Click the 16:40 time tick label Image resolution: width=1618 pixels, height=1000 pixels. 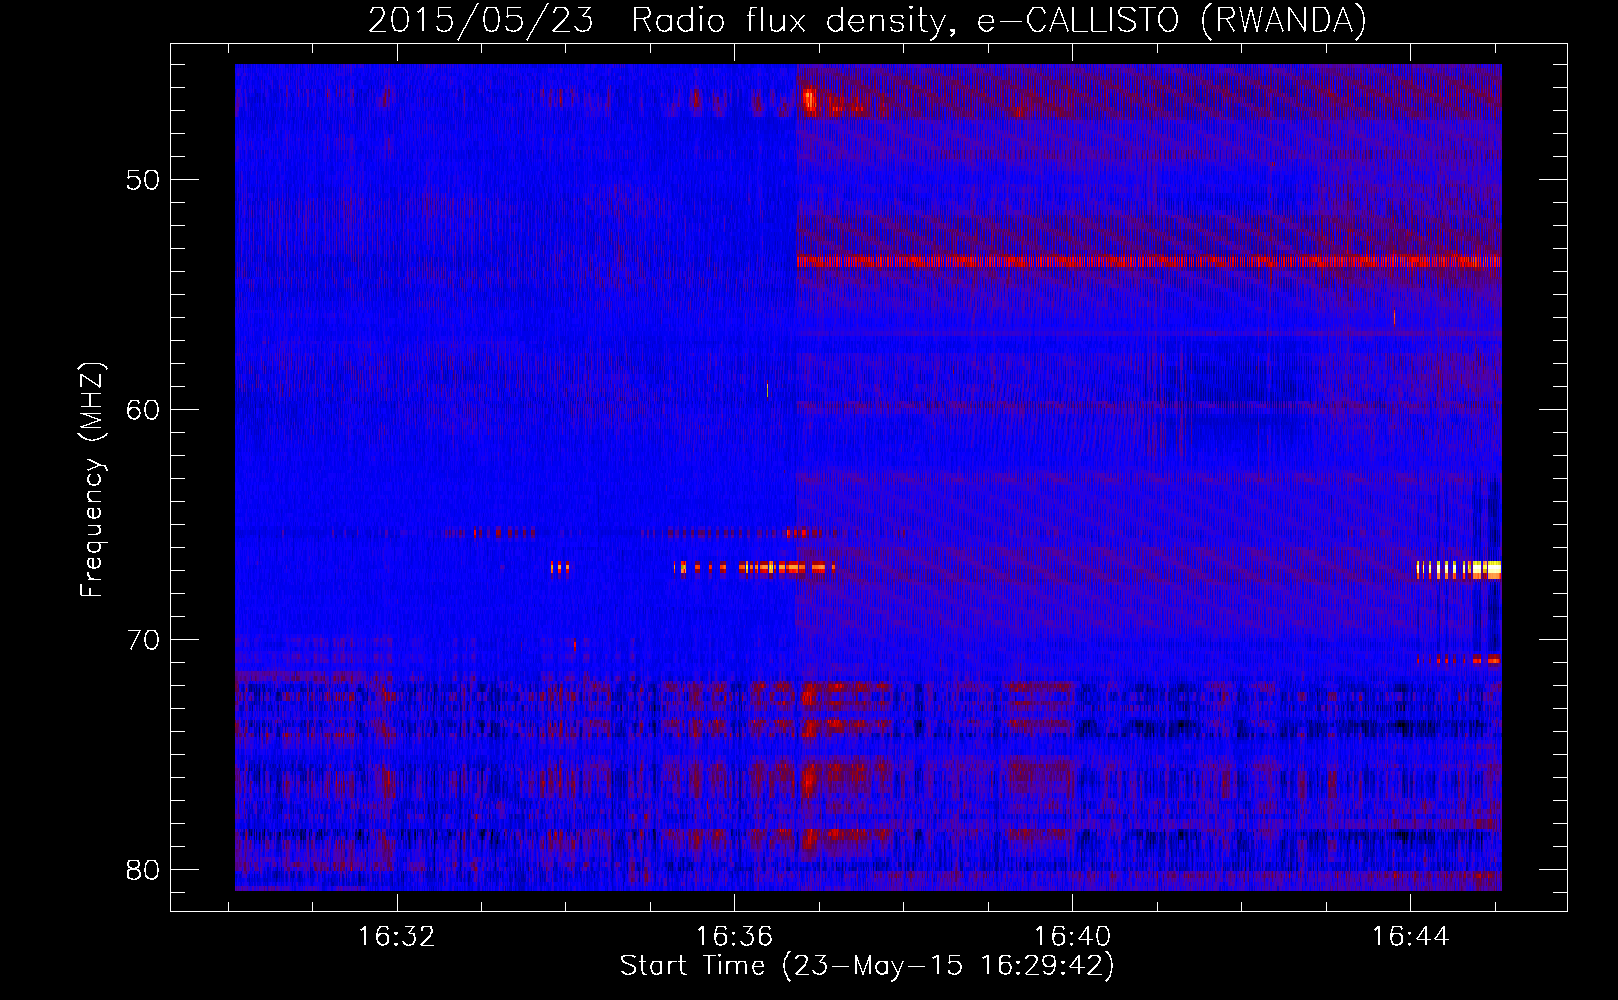(x=1072, y=936)
